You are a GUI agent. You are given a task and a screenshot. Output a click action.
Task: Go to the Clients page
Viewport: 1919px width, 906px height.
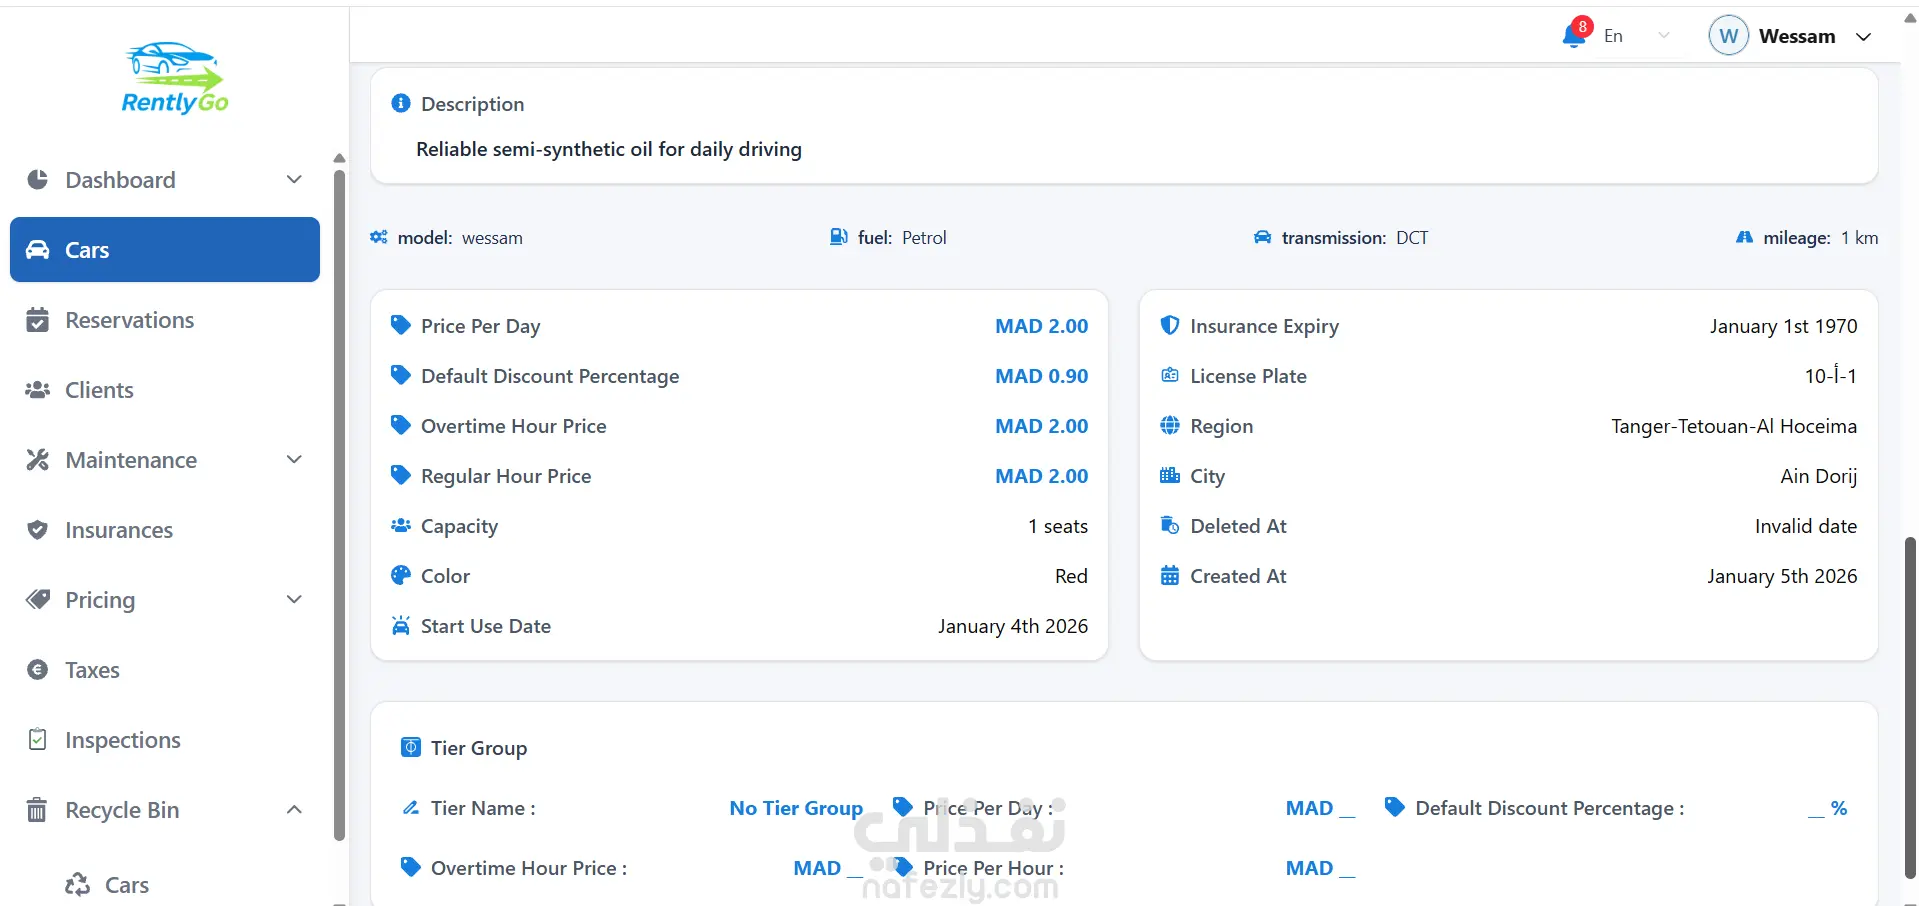coord(99,390)
